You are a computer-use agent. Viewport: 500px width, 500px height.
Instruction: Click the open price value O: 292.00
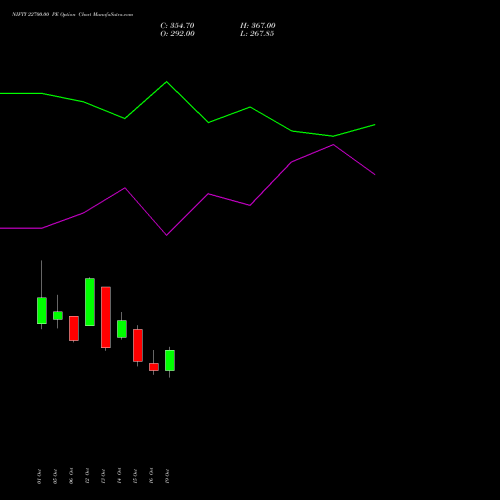click(177, 34)
